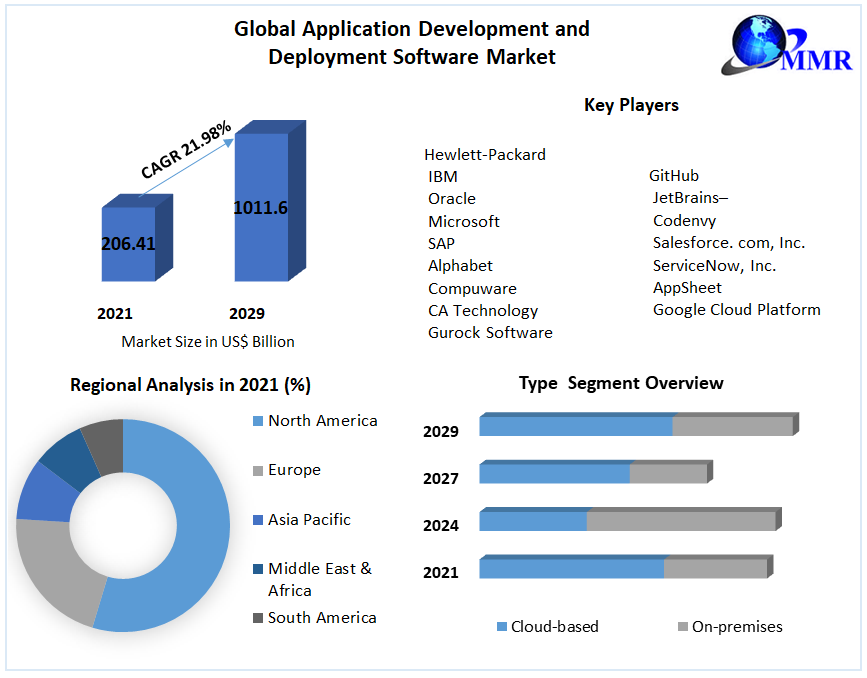Click the CAGR 21.98% growth label
867x678 pixels.
(x=186, y=150)
